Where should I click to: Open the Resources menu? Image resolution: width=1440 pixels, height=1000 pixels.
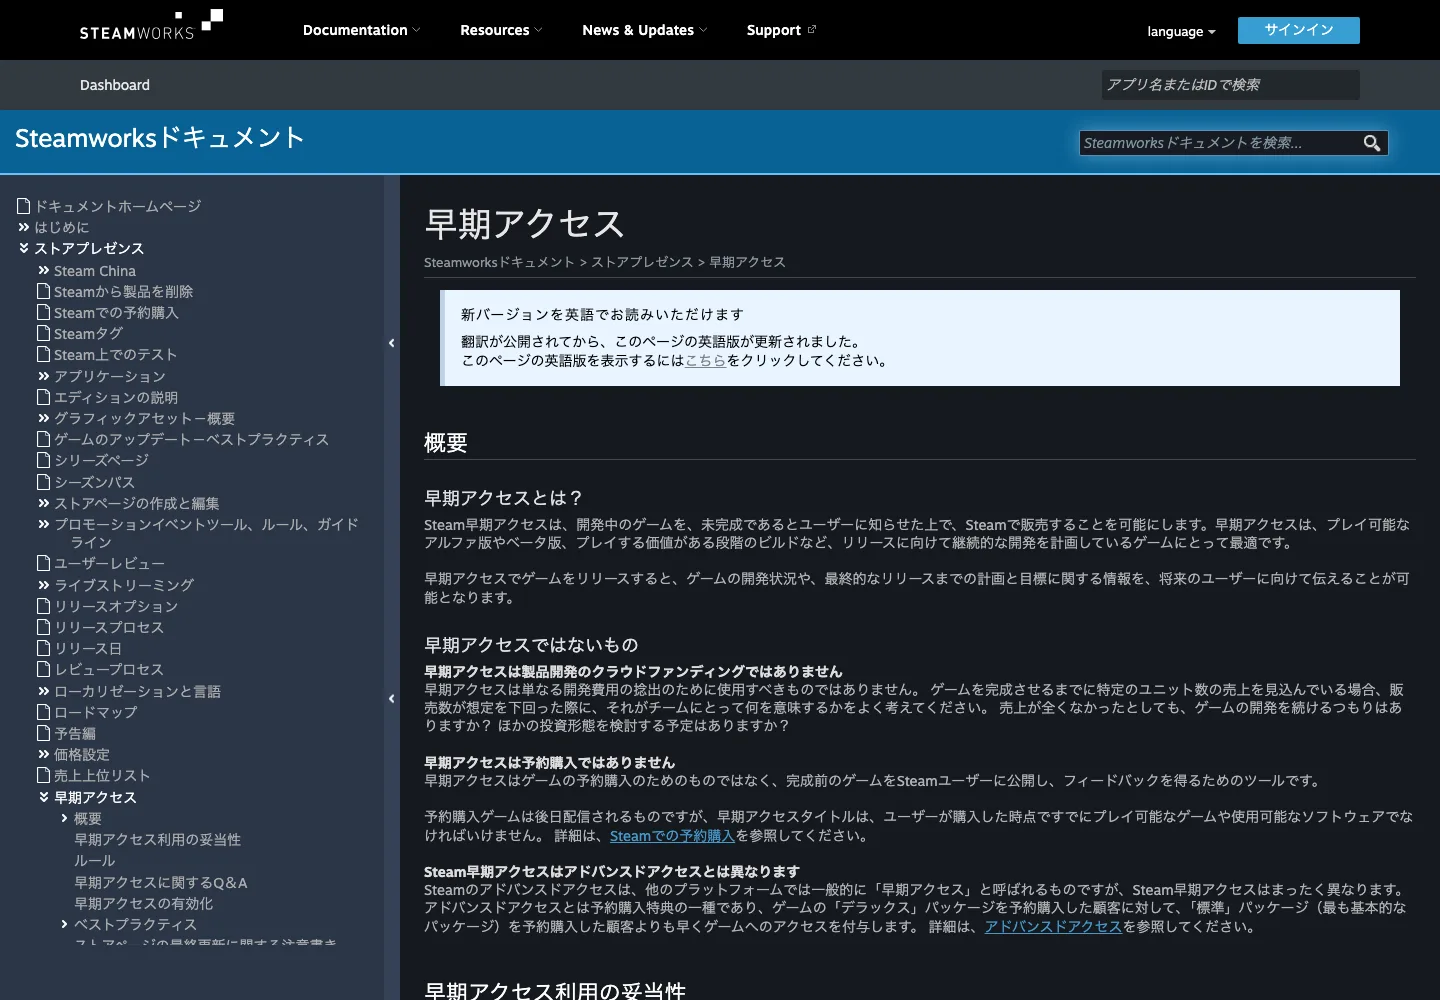(501, 30)
